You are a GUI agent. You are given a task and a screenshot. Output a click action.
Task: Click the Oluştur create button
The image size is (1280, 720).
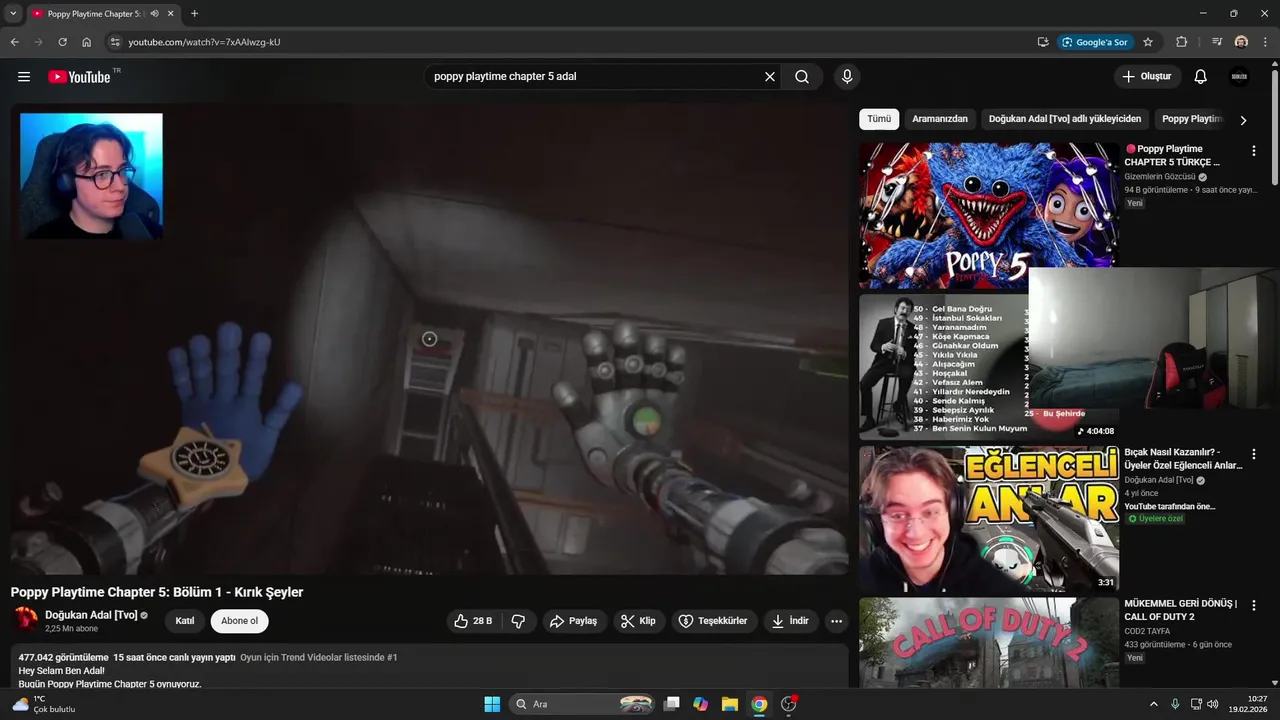coord(1147,77)
